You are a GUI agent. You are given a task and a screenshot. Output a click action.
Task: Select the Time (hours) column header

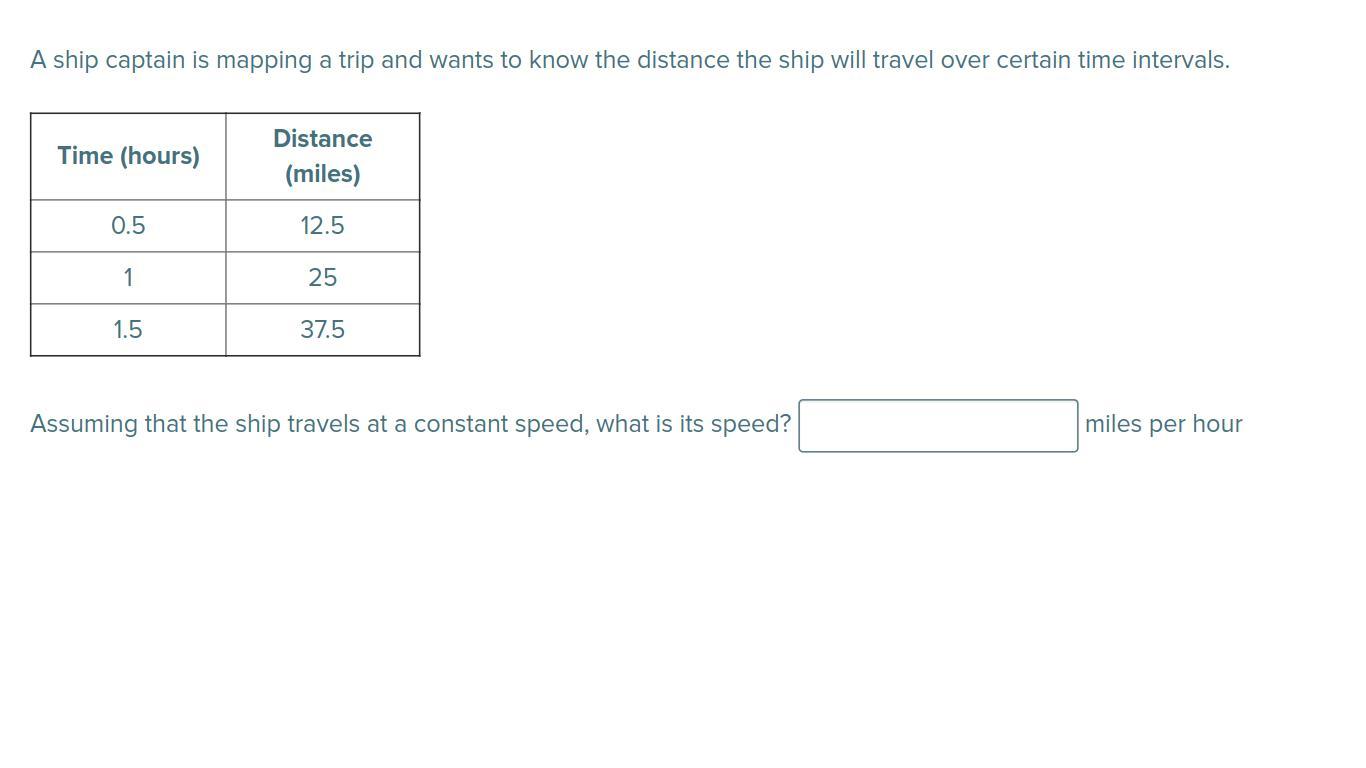click(x=128, y=156)
